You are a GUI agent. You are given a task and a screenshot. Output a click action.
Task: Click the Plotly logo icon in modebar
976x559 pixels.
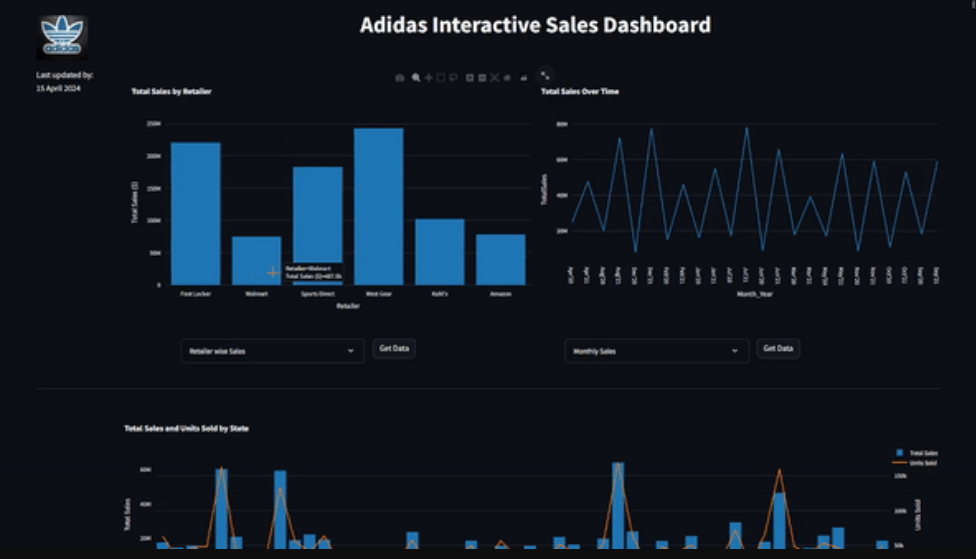(523, 78)
